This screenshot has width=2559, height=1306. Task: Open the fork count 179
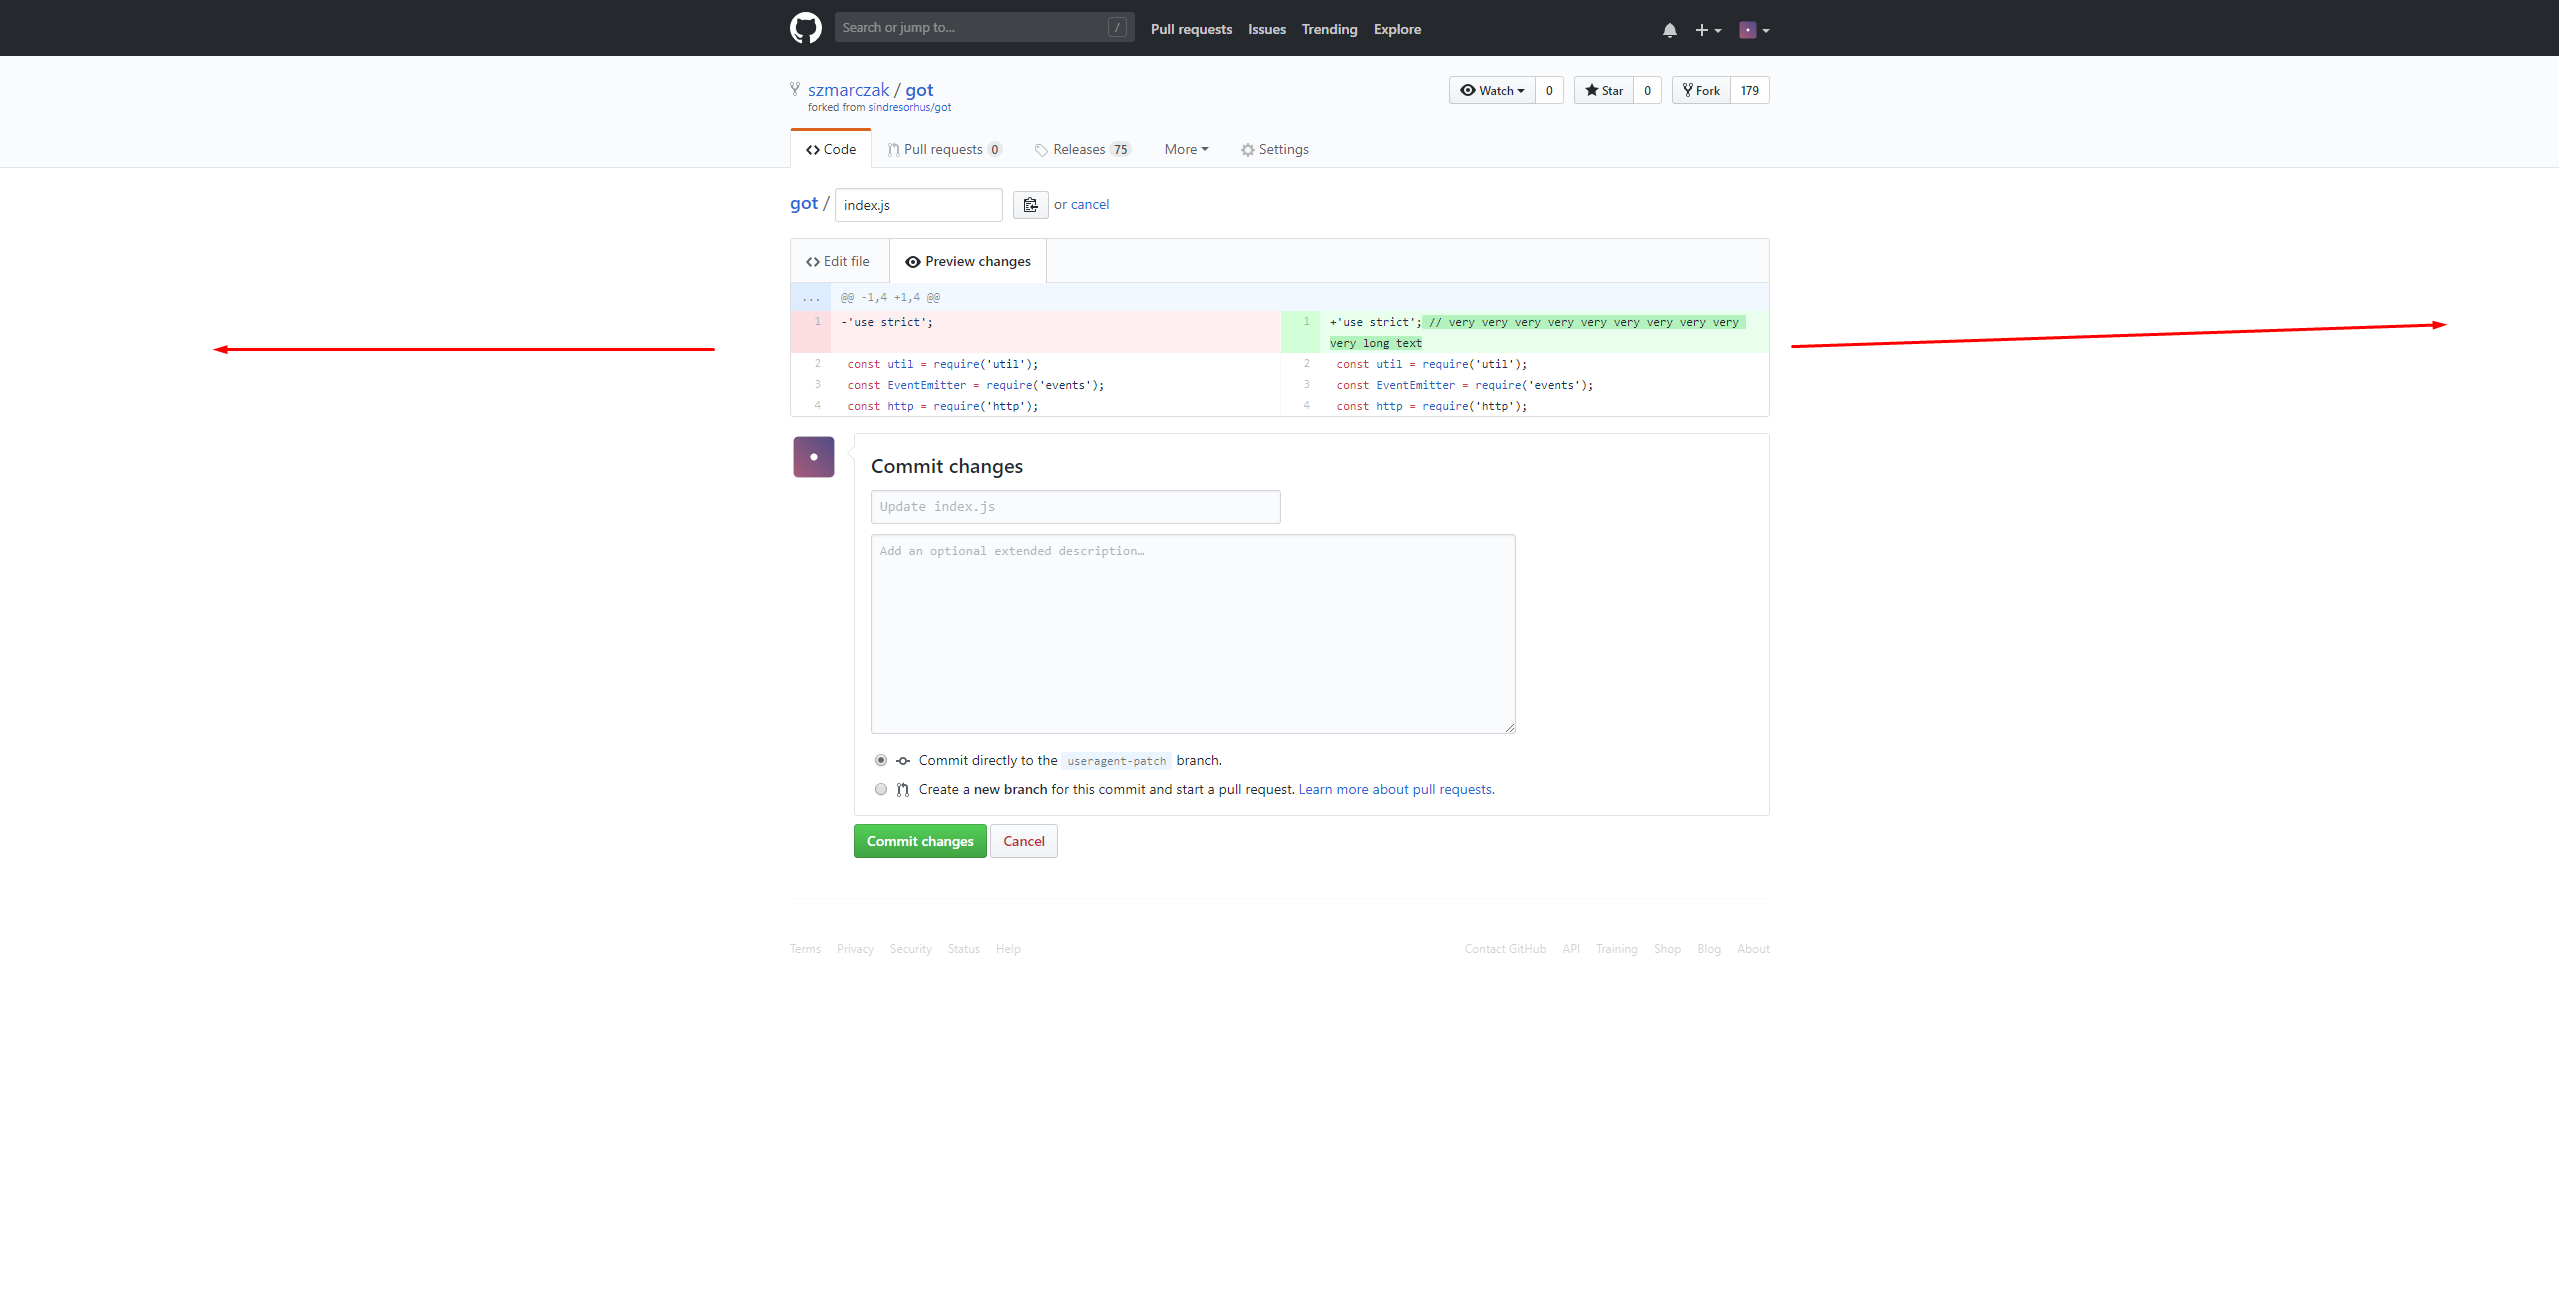tap(1749, 90)
